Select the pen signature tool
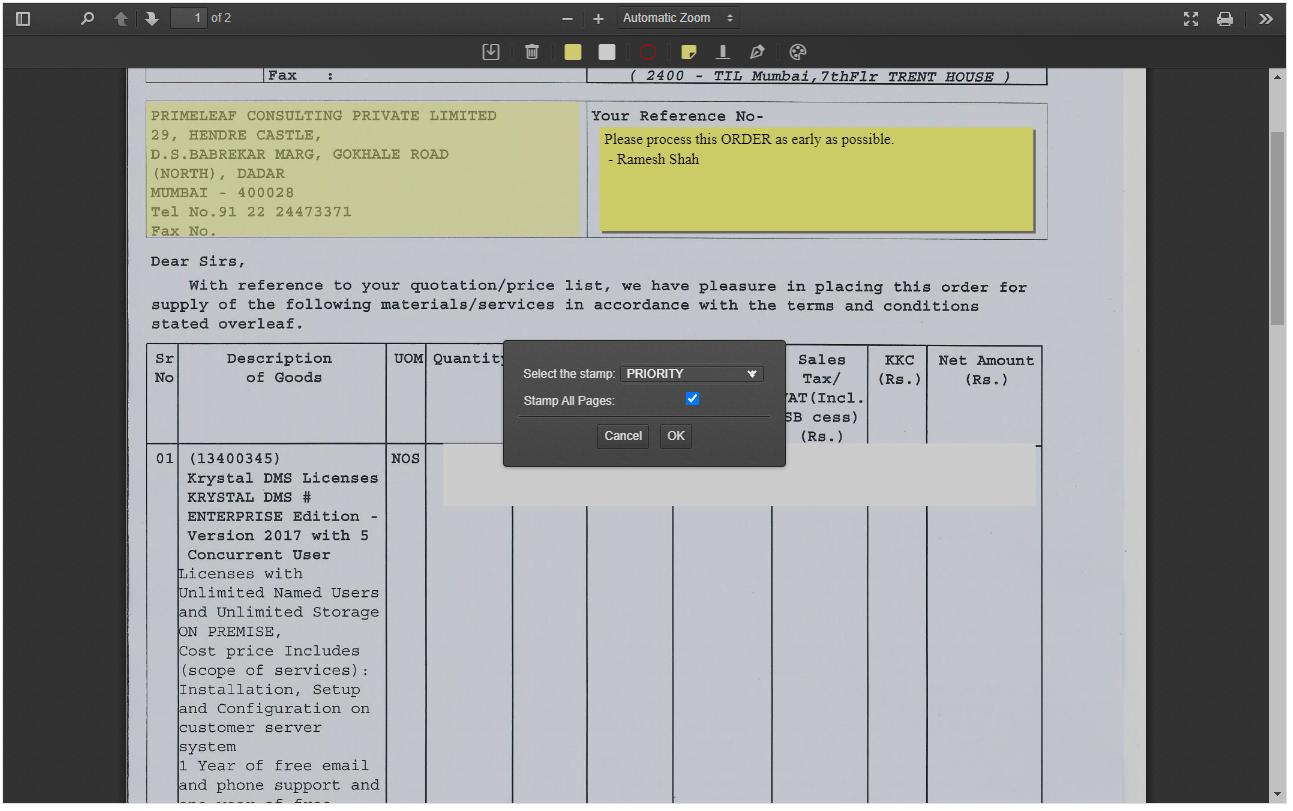 pos(757,52)
